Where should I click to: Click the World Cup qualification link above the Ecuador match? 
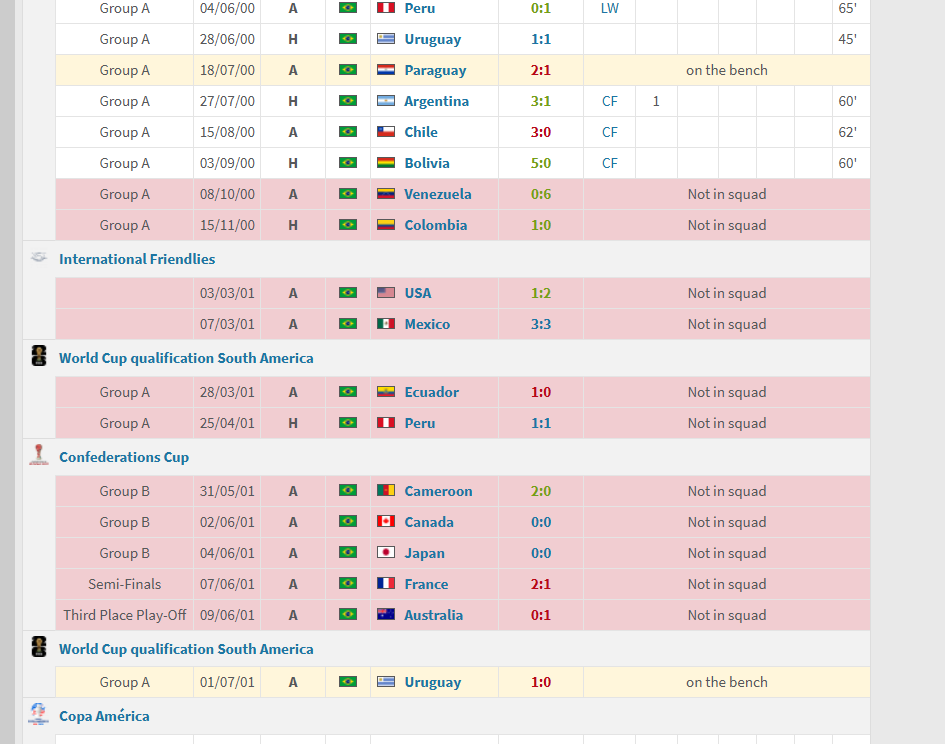[x=186, y=358]
